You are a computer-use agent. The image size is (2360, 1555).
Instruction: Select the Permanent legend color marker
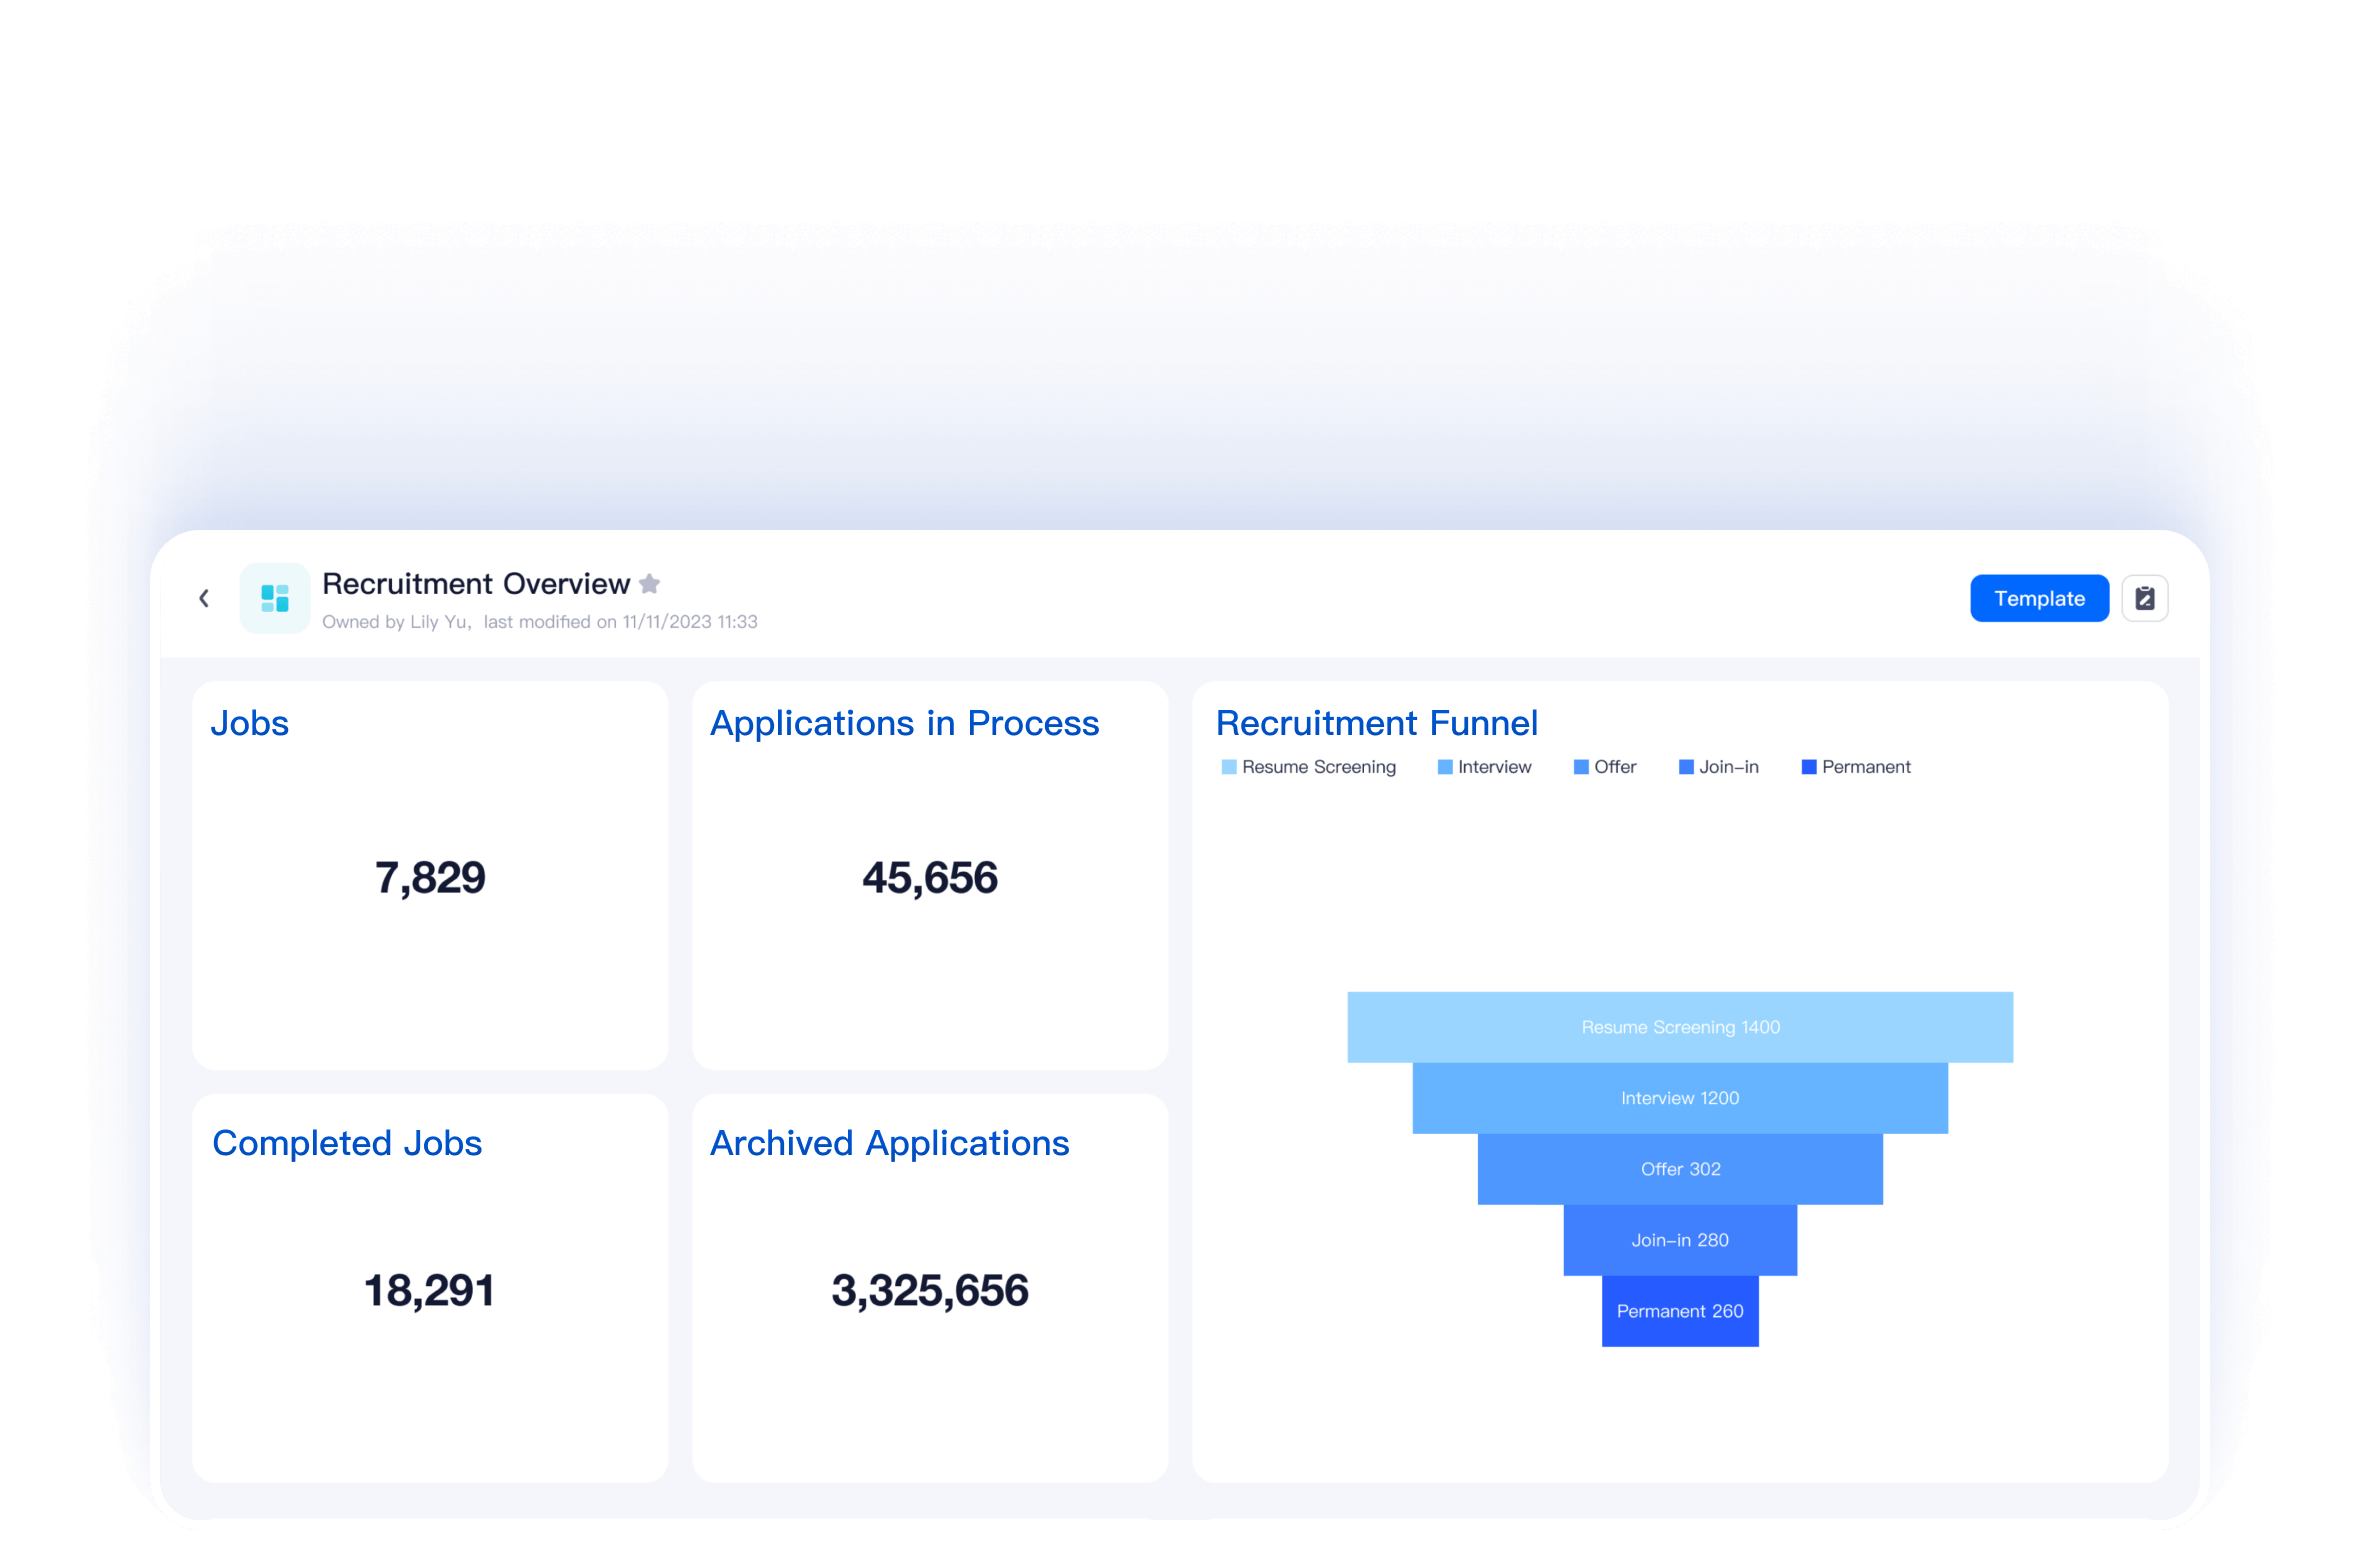(1808, 766)
